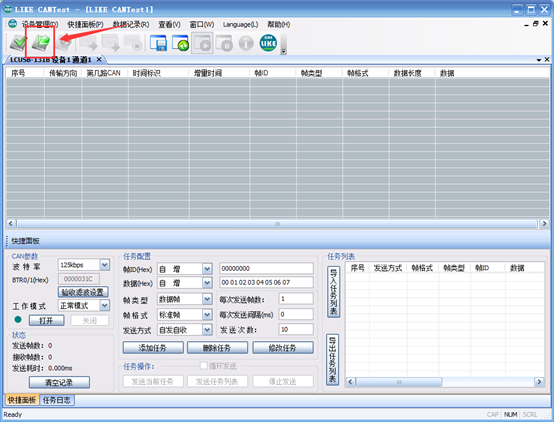Click the 增量时间 column header
The image size is (554, 422).
click(x=219, y=73)
